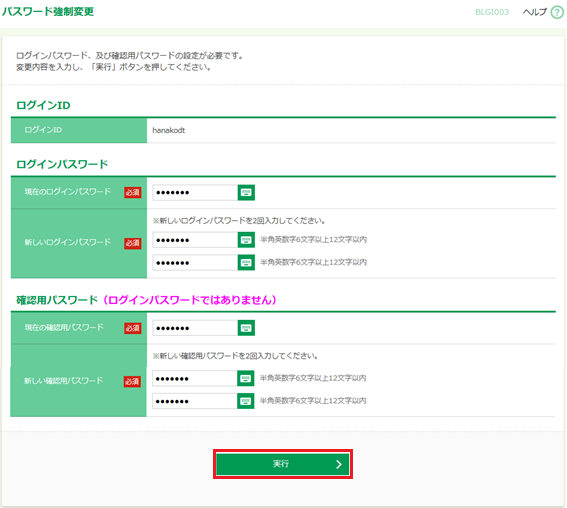Focus the second new confirmation password field

tap(195, 401)
